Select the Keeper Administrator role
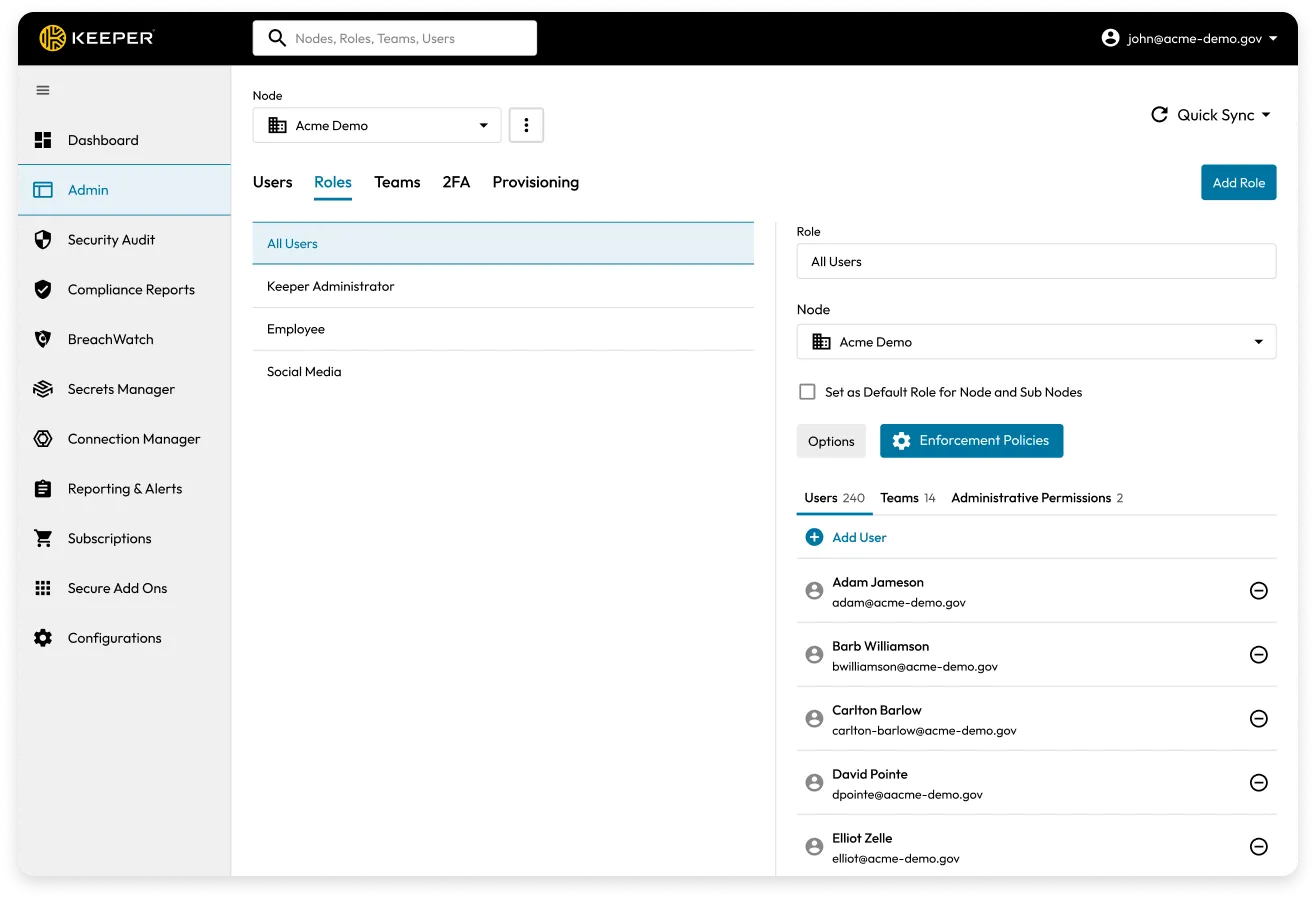Image resolution: width=1316 pixels, height=900 pixels. 503,286
